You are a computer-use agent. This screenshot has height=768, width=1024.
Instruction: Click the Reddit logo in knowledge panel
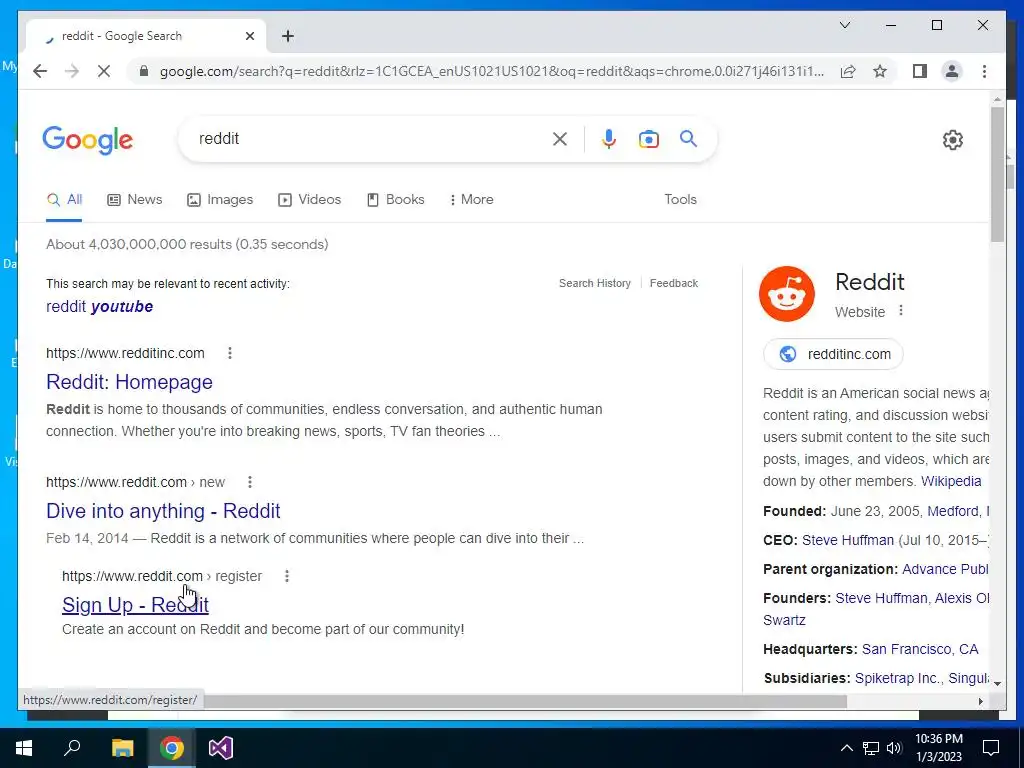point(786,294)
